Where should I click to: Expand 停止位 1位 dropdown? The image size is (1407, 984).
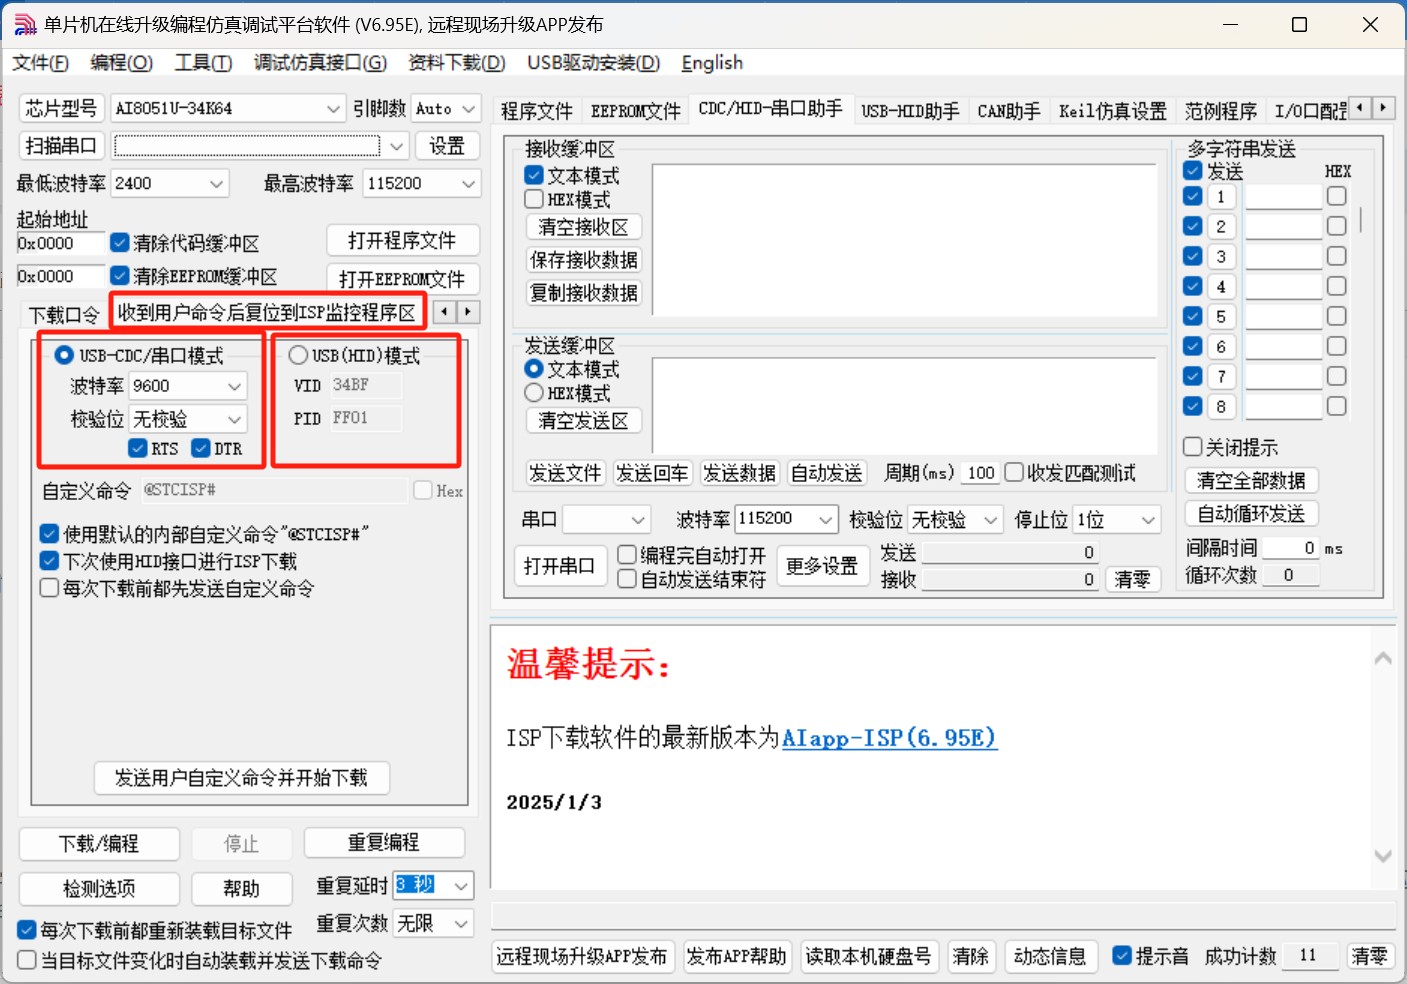coord(1149,520)
